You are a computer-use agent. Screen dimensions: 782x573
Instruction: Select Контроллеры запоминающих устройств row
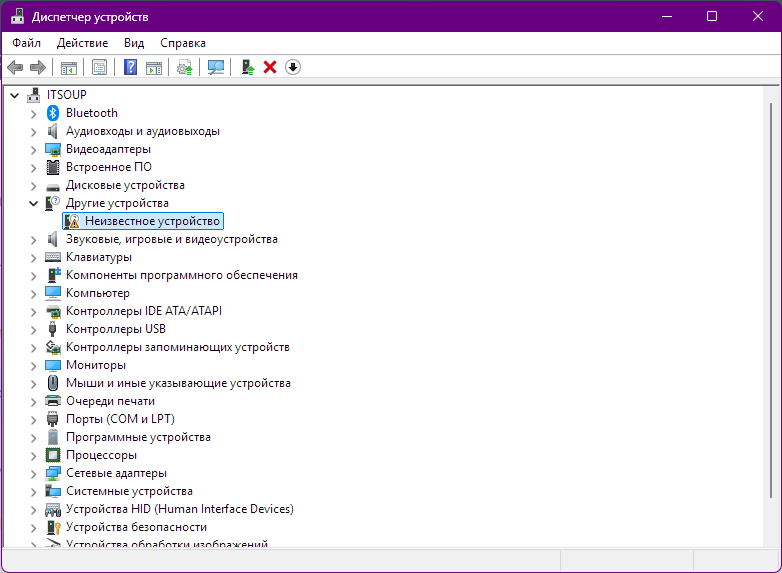pos(178,347)
